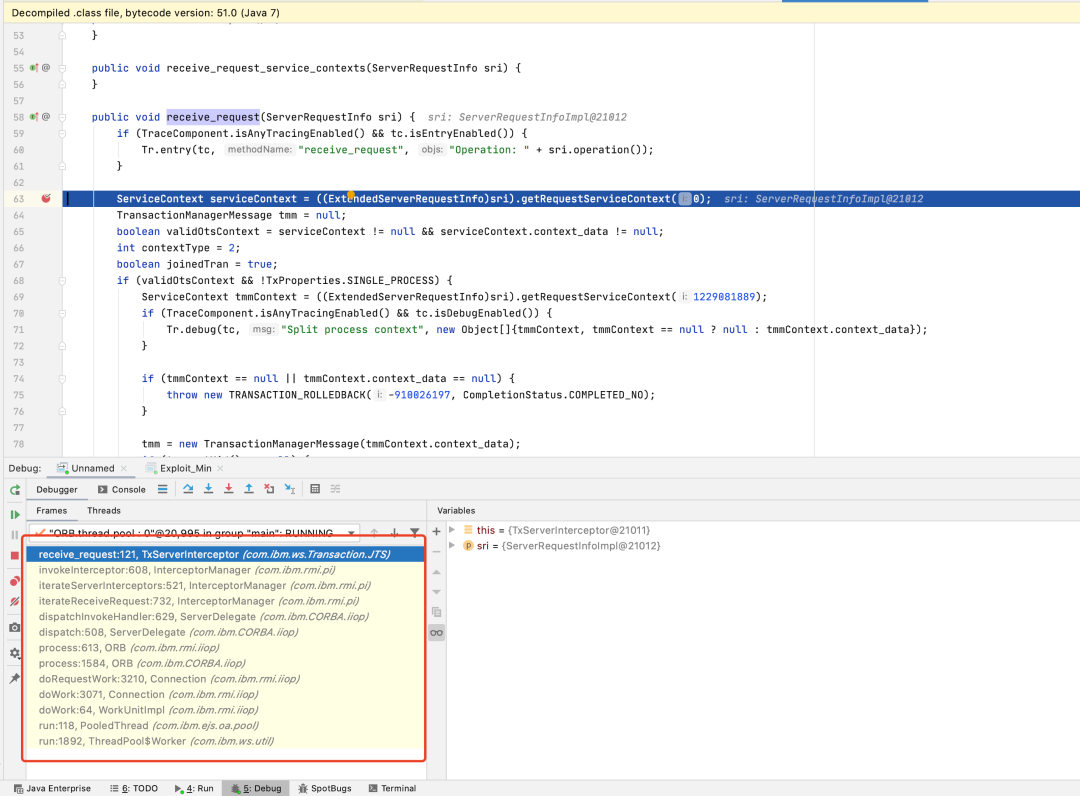Expand the 'sri' variable node

pos(453,546)
